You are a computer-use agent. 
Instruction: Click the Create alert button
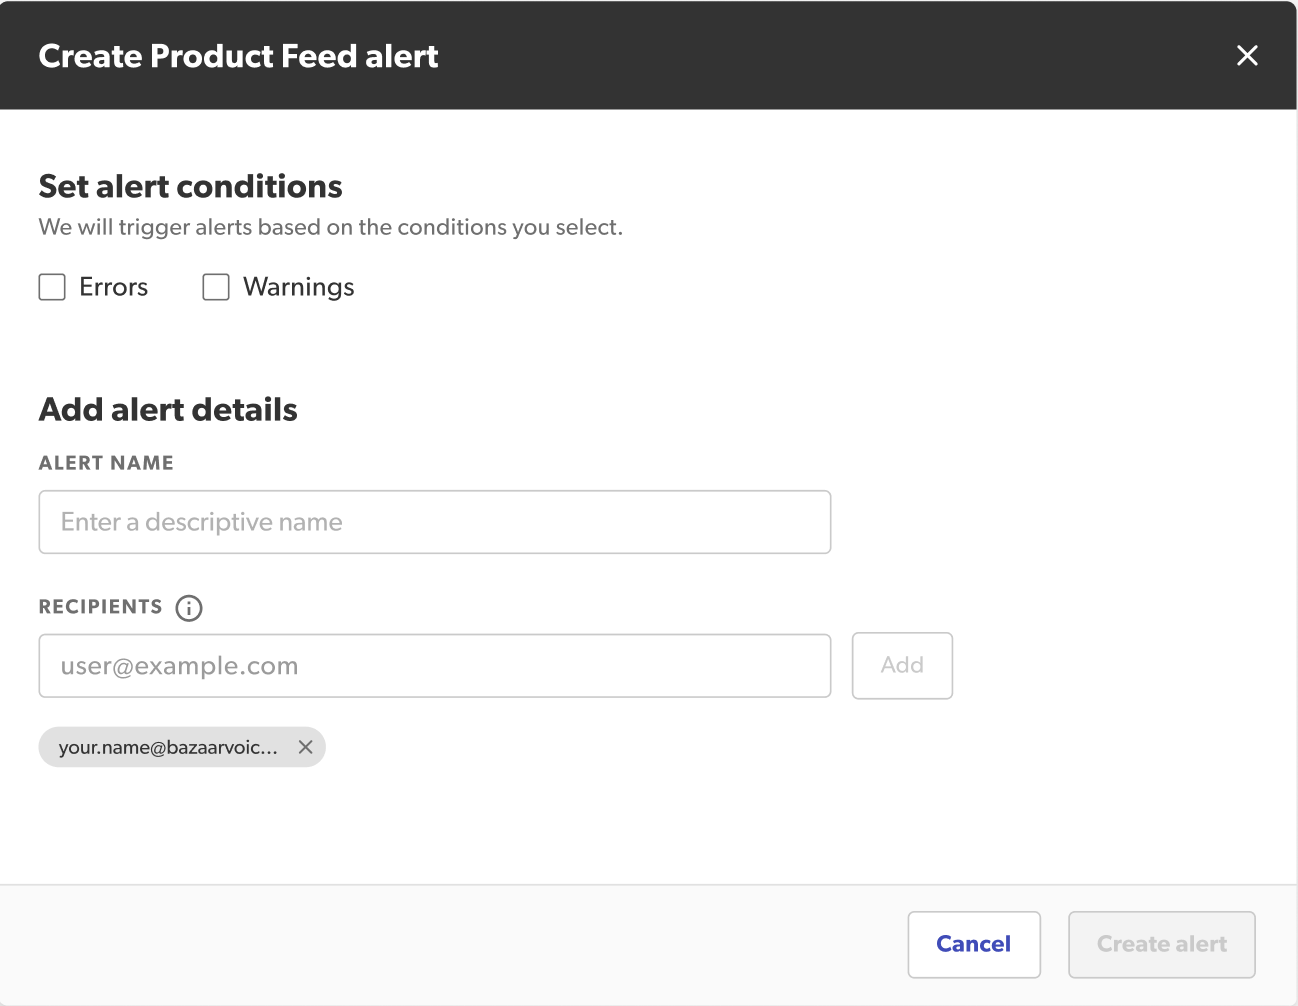[1162, 944]
